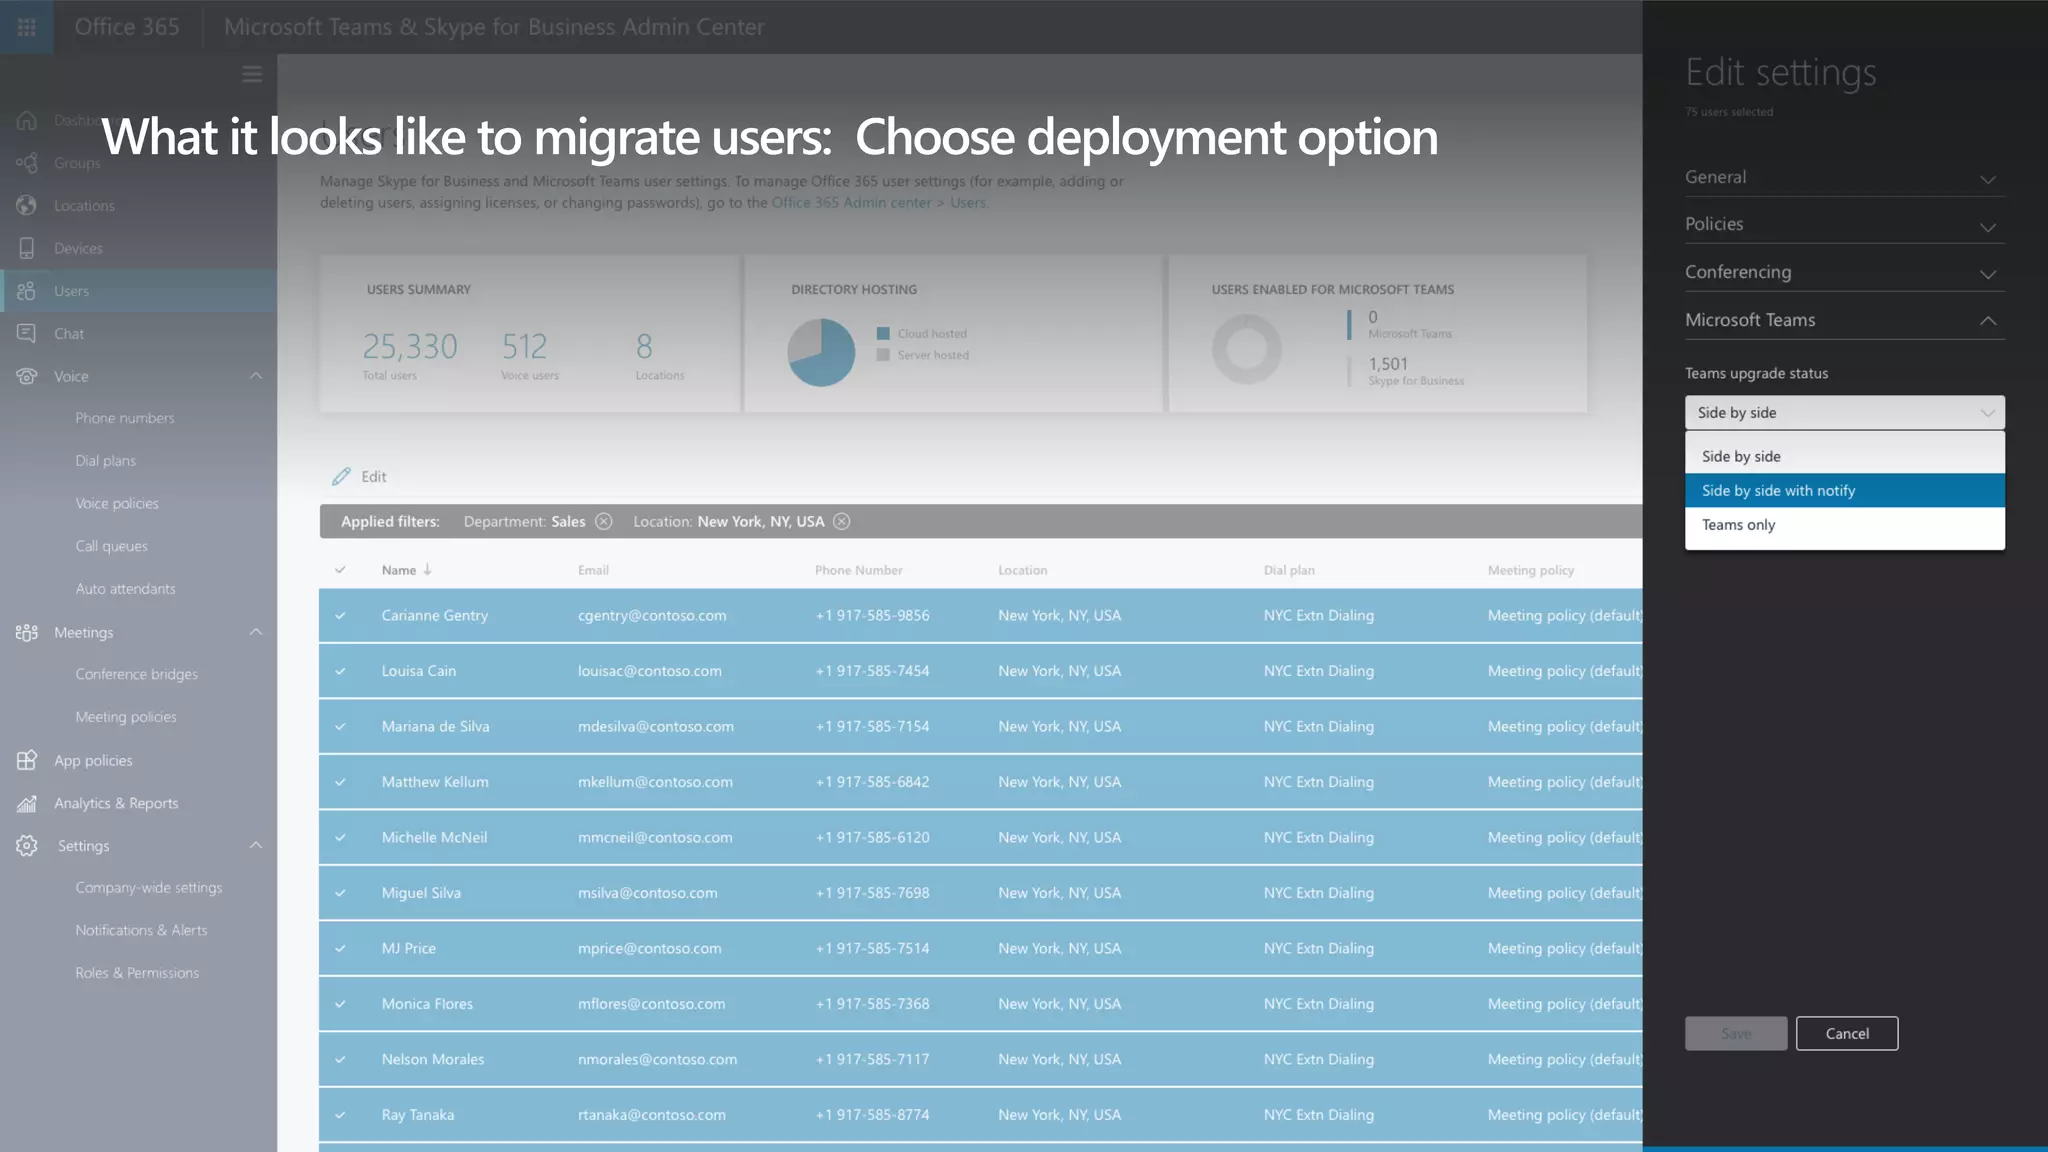Remove the Department Sales filter

604,521
